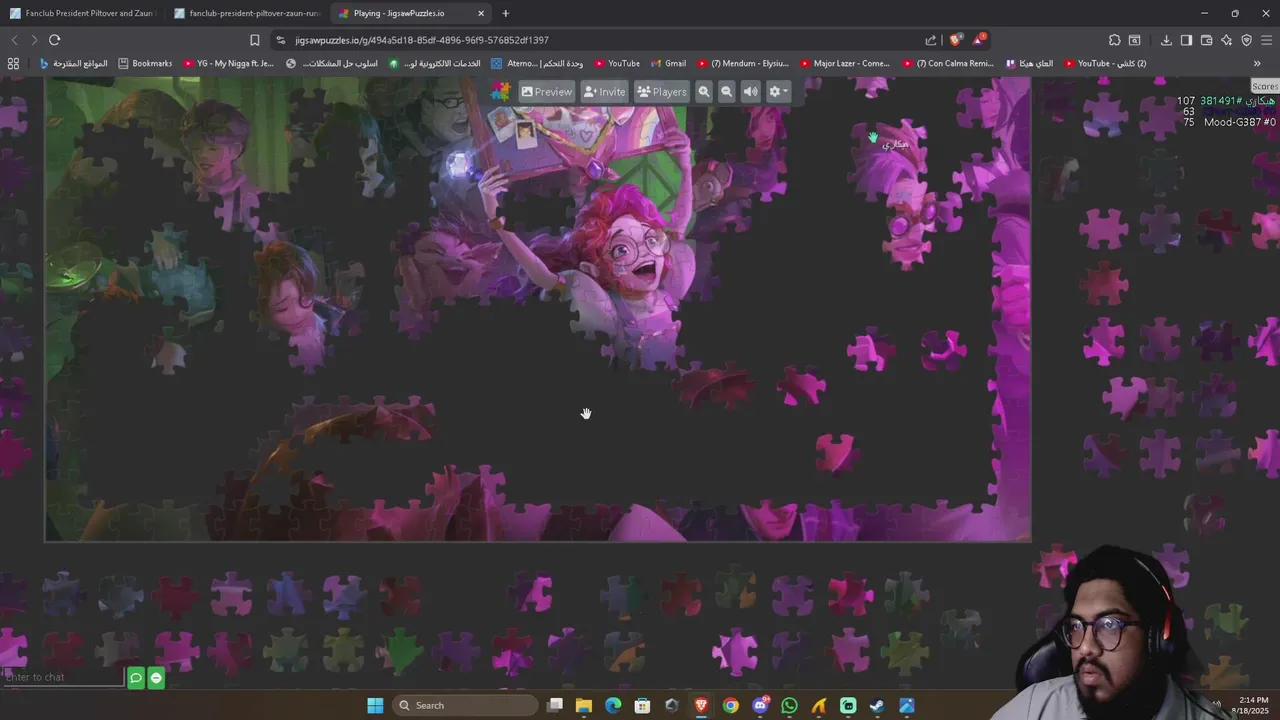Image resolution: width=1280 pixels, height=720 pixels.
Task: Open 'Major Lazer - Come...' bookmark
Action: [845, 63]
